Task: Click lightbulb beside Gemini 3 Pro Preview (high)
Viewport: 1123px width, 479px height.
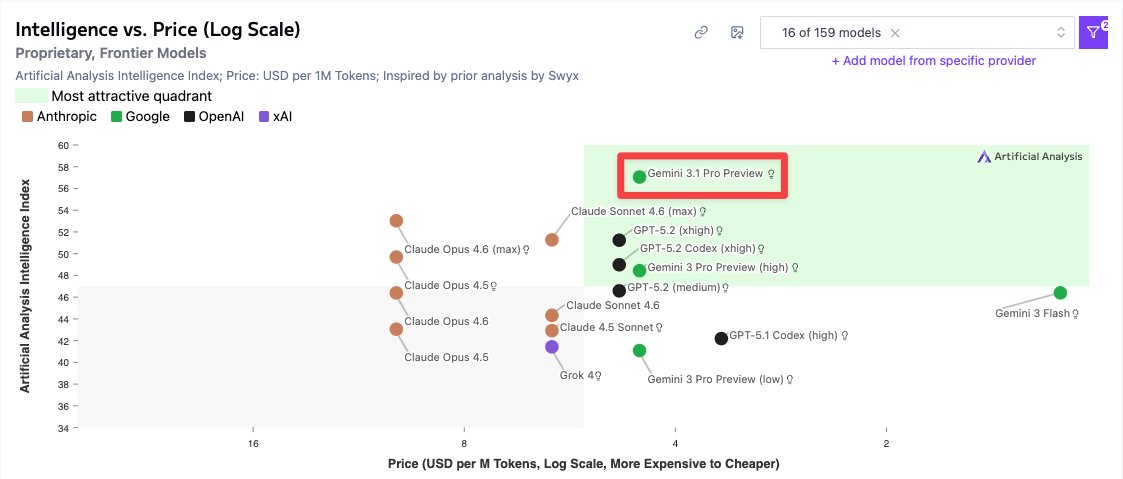Action: (x=795, y=268)
